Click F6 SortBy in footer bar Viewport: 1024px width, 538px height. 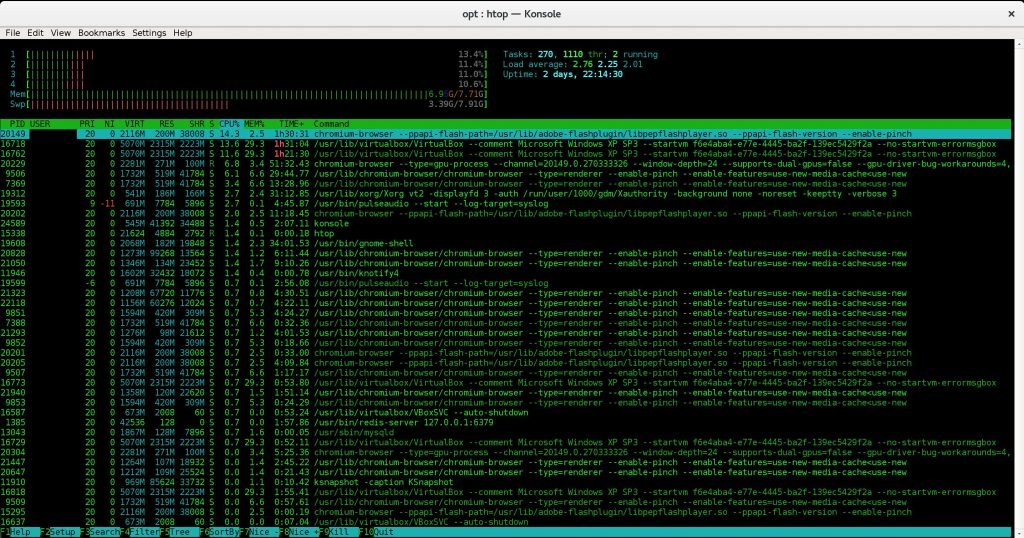(x=219, y=532)
